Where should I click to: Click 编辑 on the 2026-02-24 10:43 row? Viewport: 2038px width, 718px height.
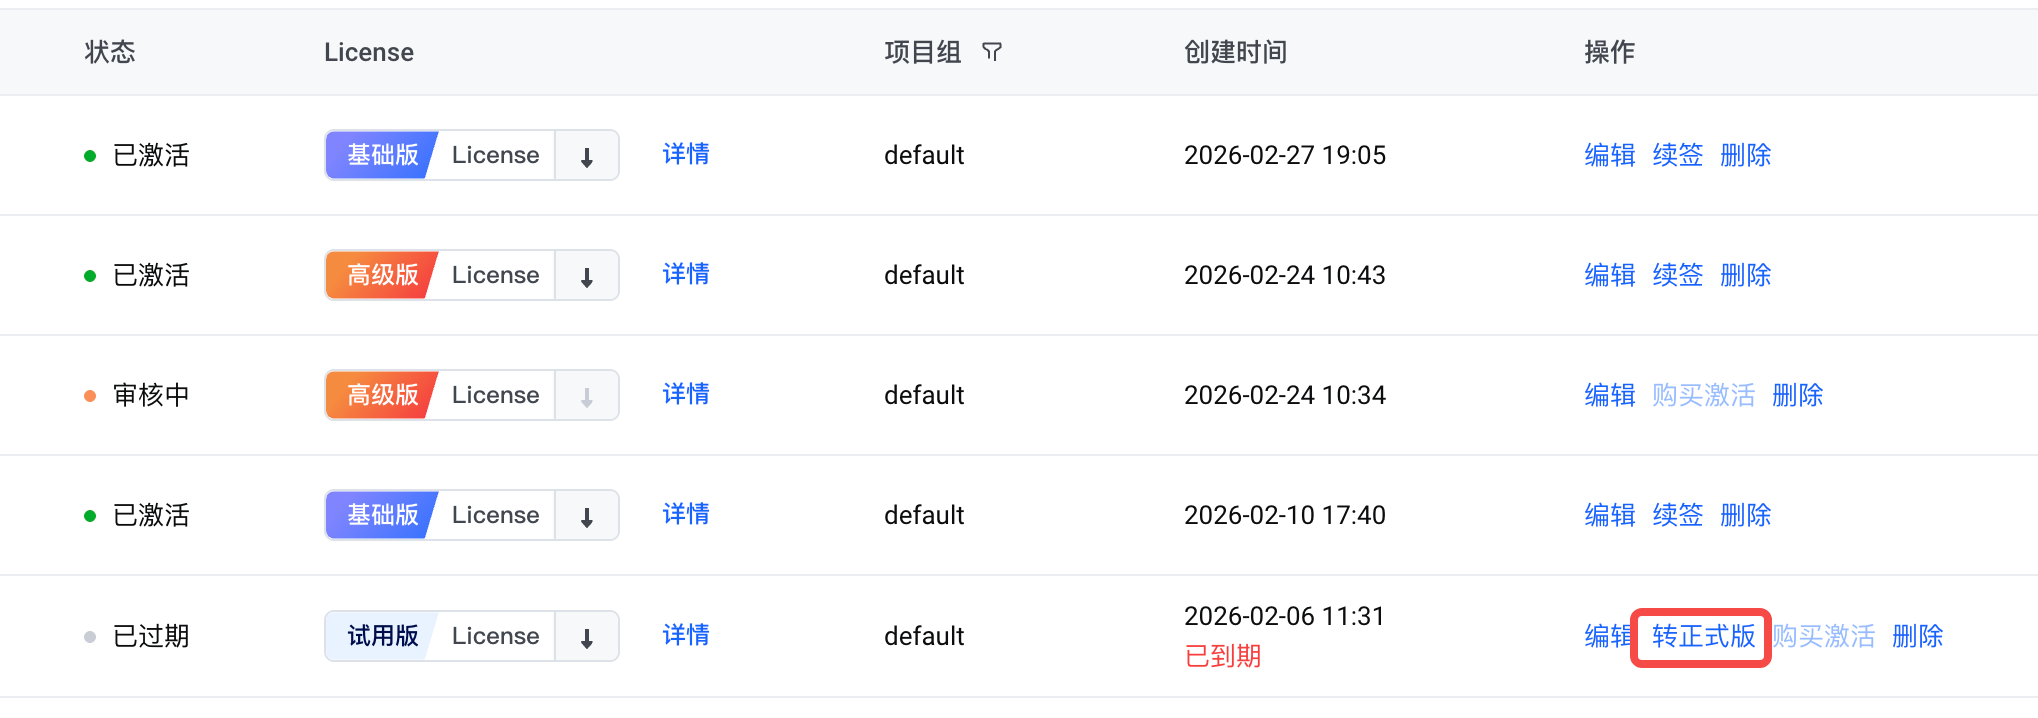[1609, 275]
